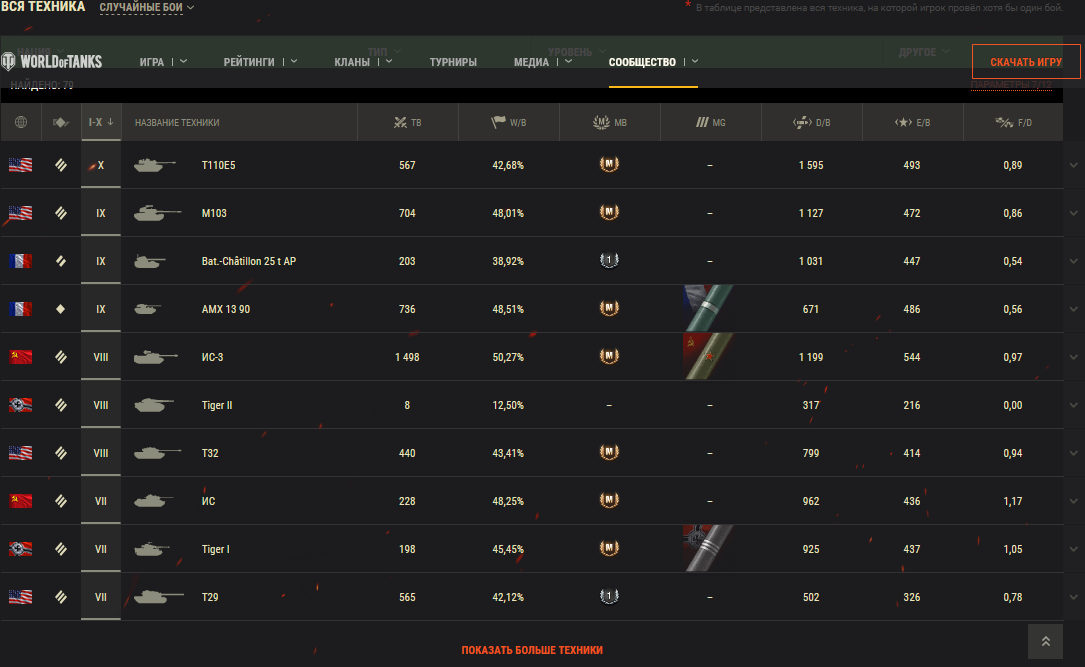Screen dimensions: 1085x667
Task: Click the Вся техника heading
Action: click(43, 7)
